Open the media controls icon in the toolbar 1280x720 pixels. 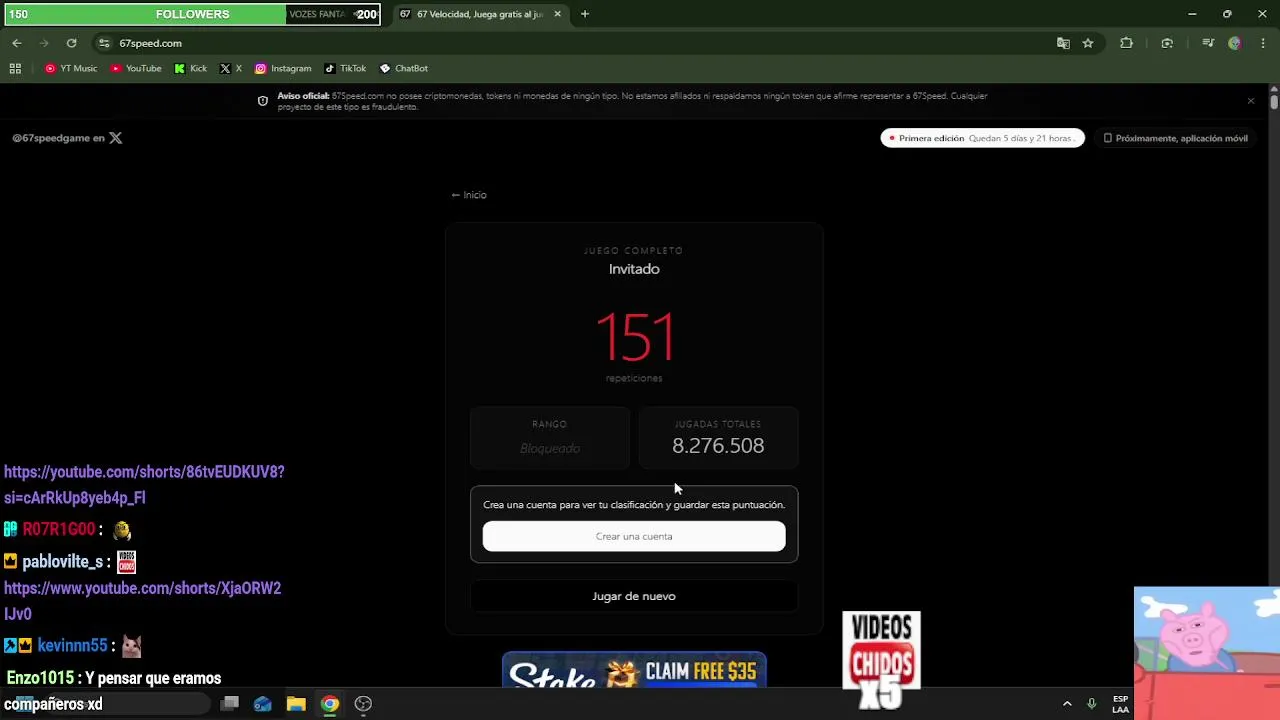(1208, 43)
